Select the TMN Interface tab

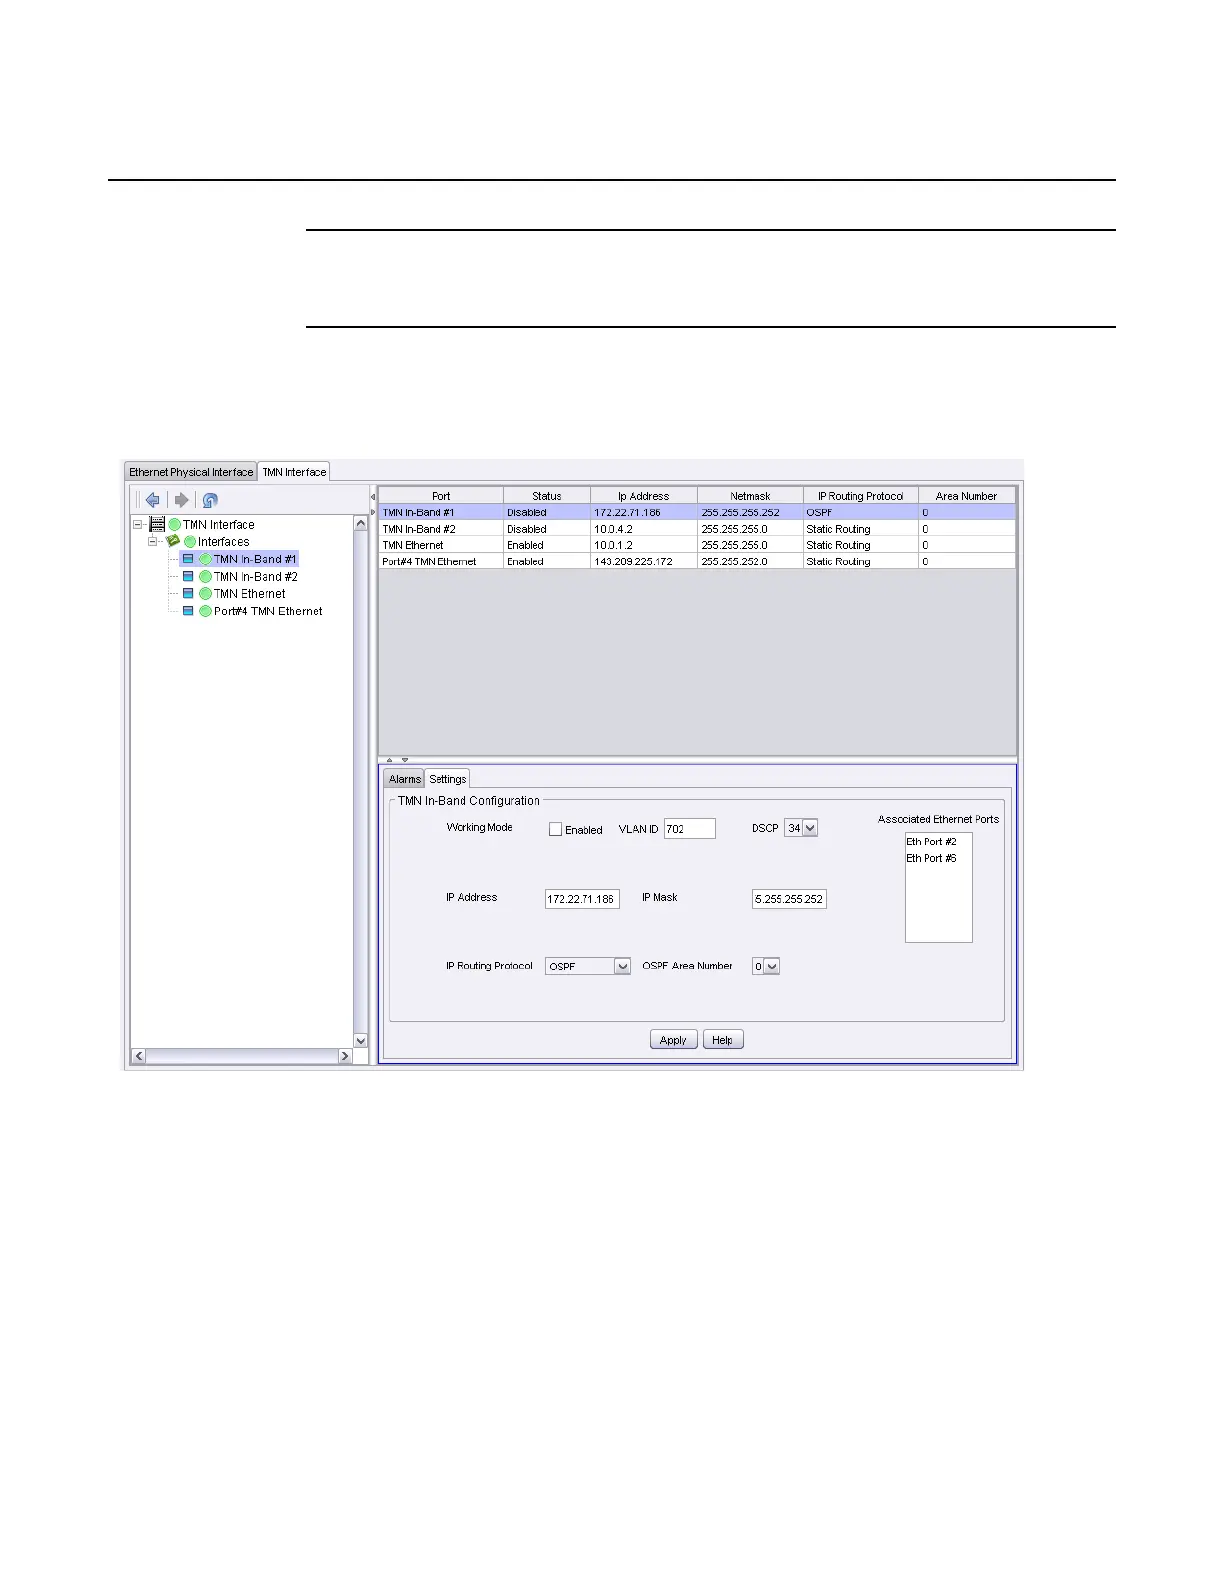pos(294,472)
